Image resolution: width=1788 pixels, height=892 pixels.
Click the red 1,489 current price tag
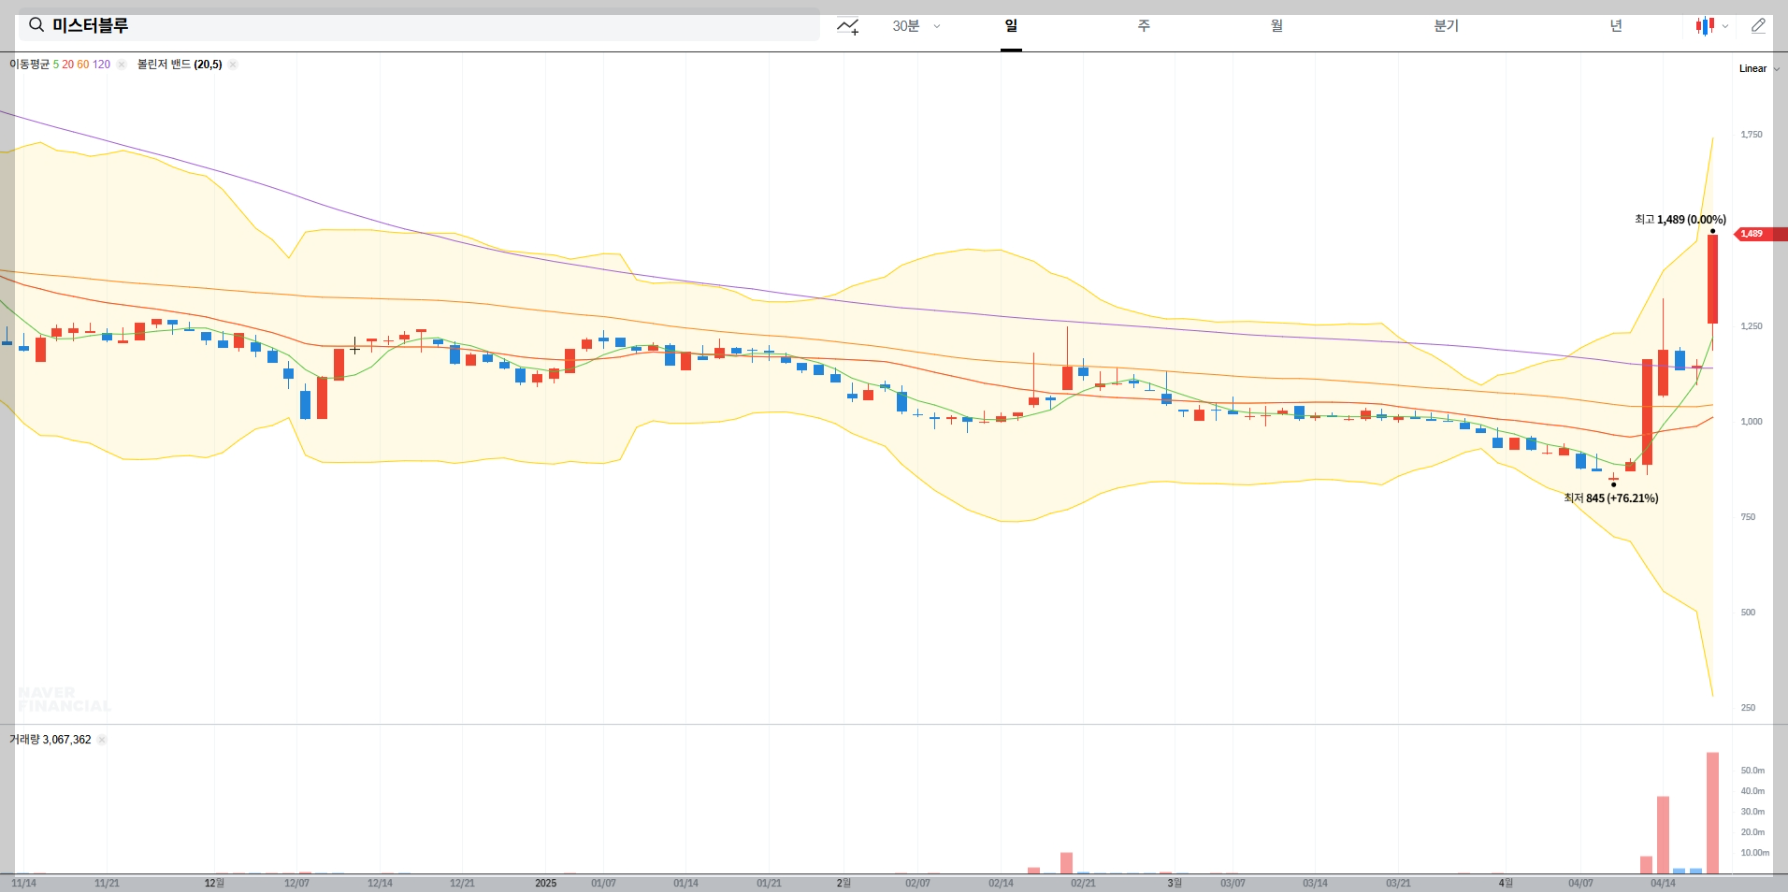pyautogui.click(x=1759, y=234)
